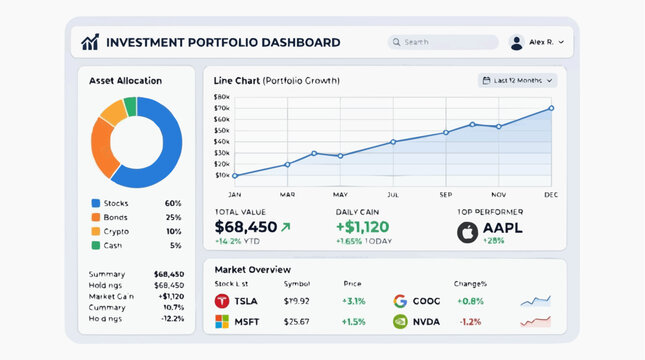This screenshot has width=645, height=360.
Task: Click the dark orange Bonds legend swatch
Action: tap(96, 217)
